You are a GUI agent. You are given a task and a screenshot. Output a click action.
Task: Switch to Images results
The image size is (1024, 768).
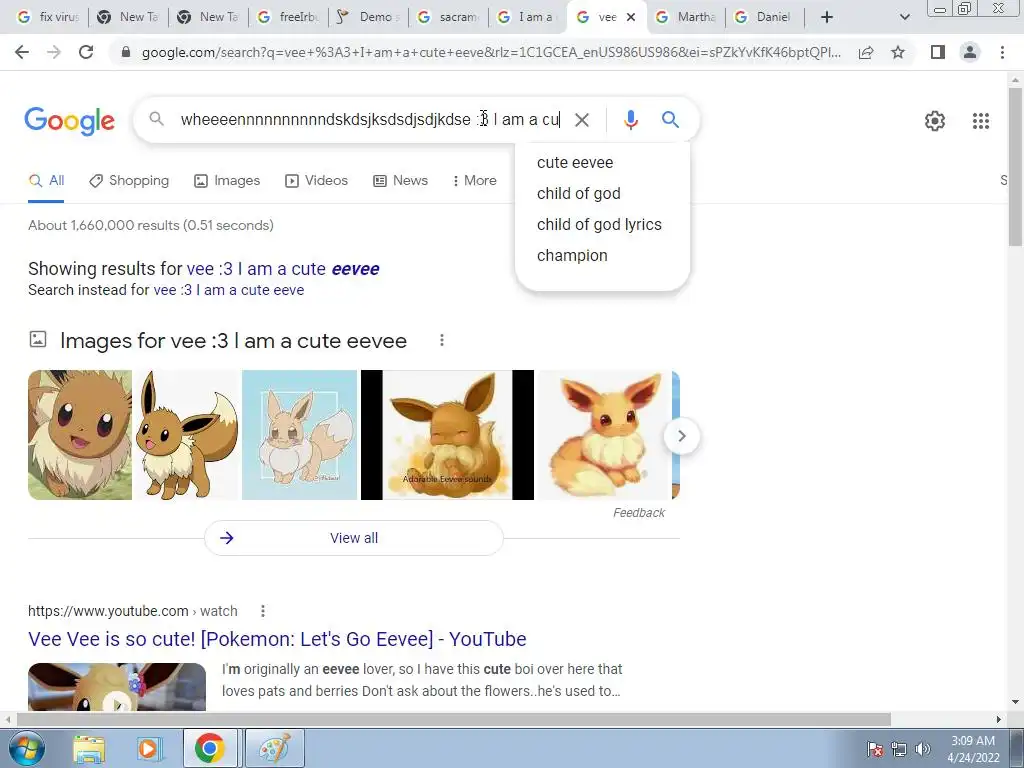pyautogui.click(x=227, y=181)
